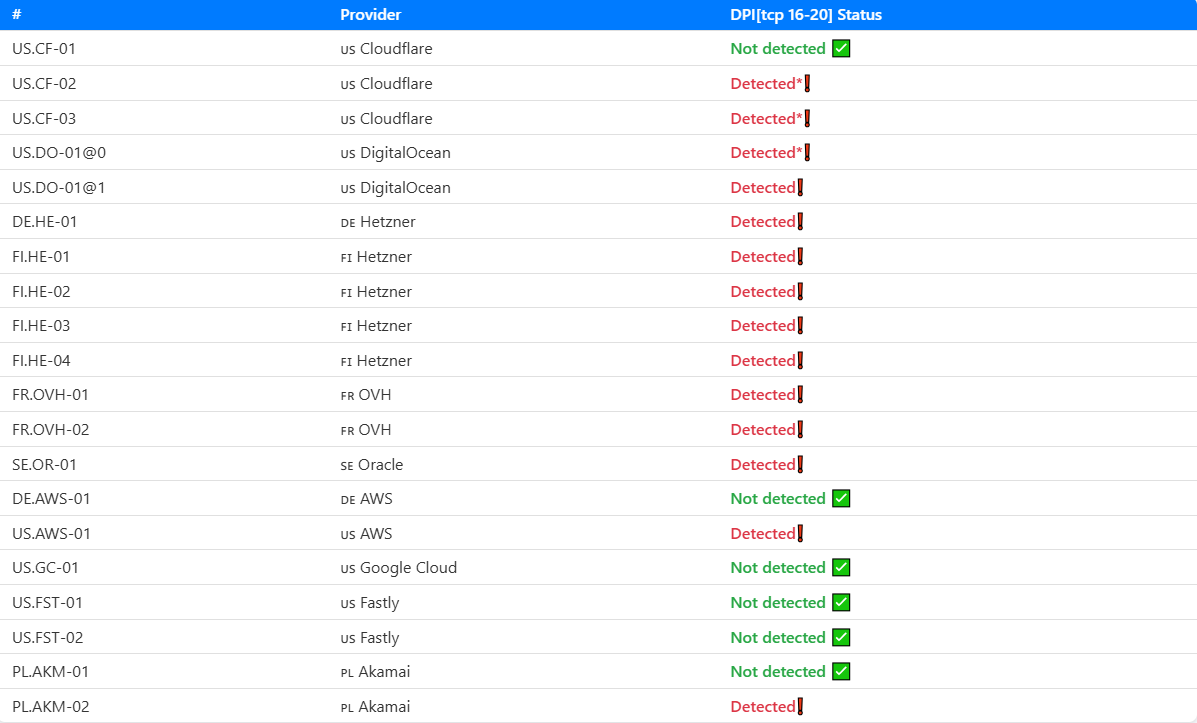Click the # column header

[x=17, y=15]
